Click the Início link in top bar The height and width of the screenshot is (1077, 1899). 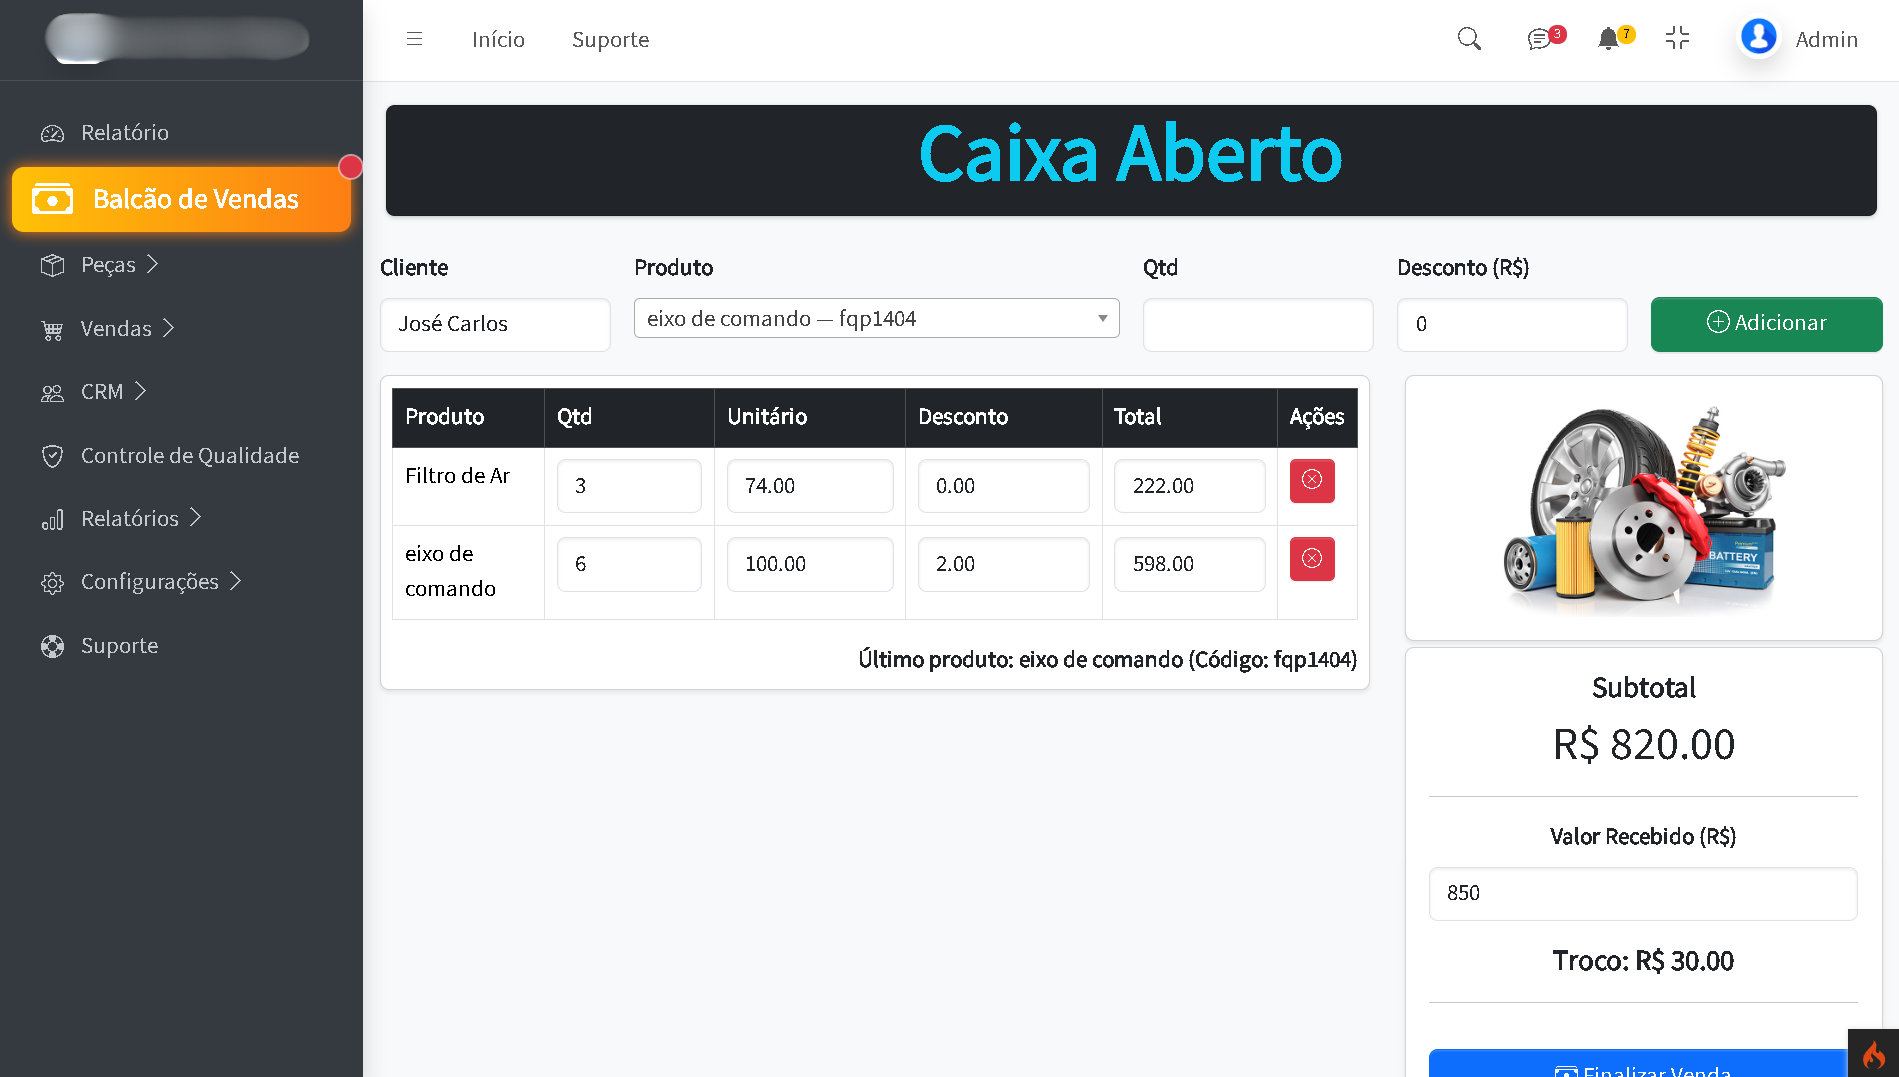tap(498, 40)
